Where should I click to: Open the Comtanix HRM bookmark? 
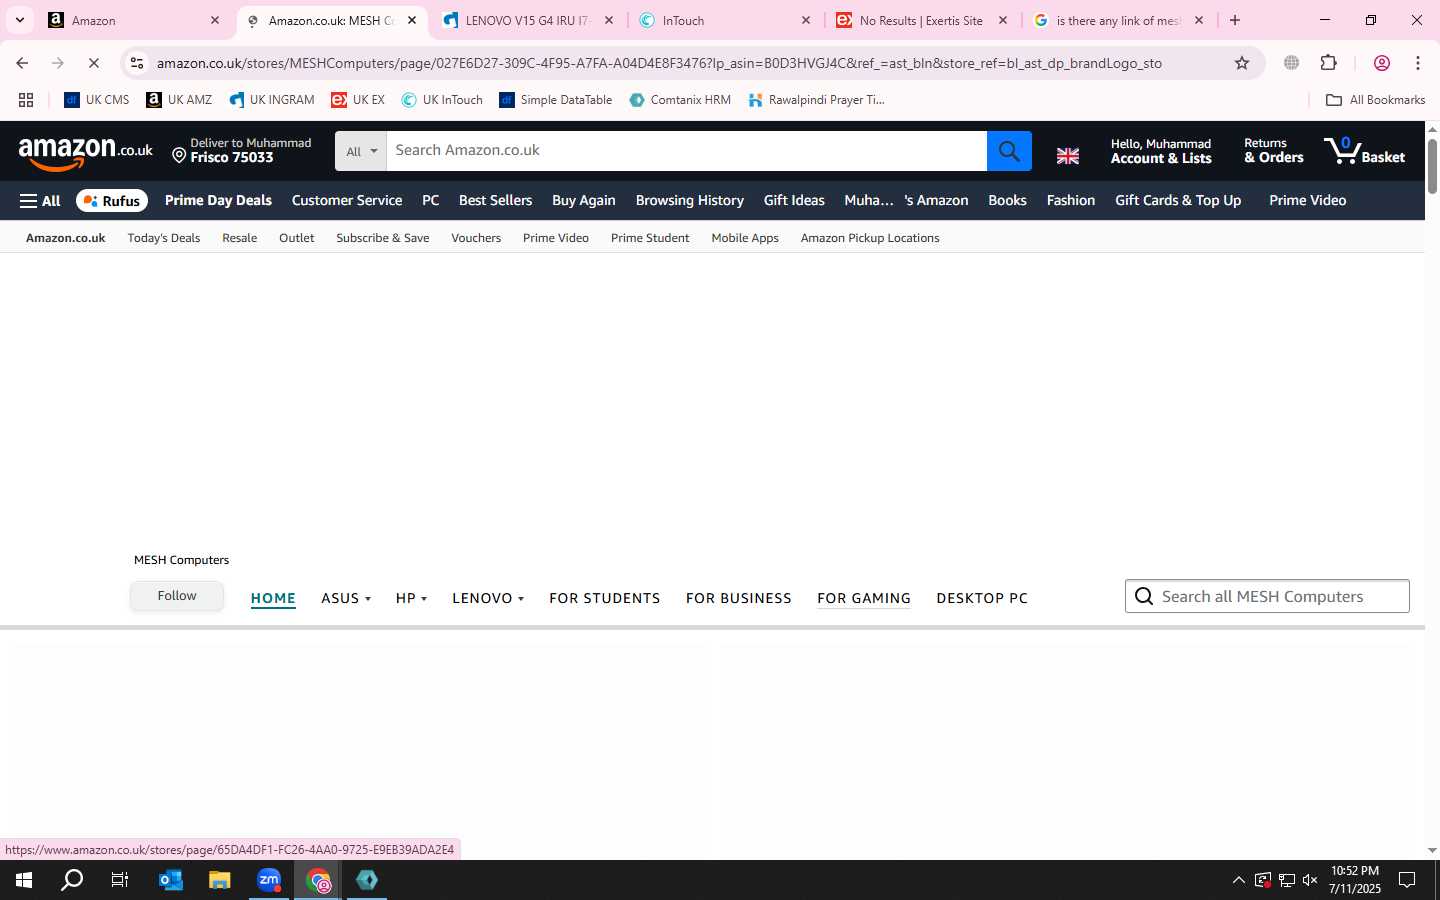(680, 100)
